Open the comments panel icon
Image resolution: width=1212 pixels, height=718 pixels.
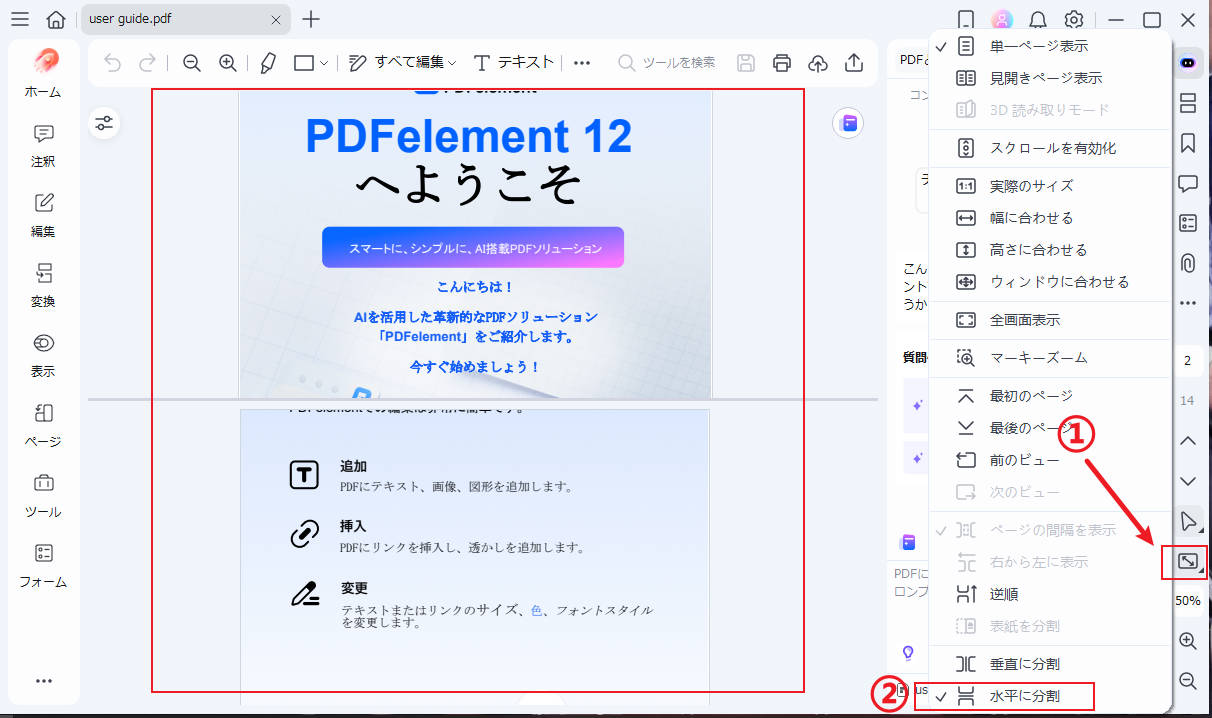point(1187,183)
